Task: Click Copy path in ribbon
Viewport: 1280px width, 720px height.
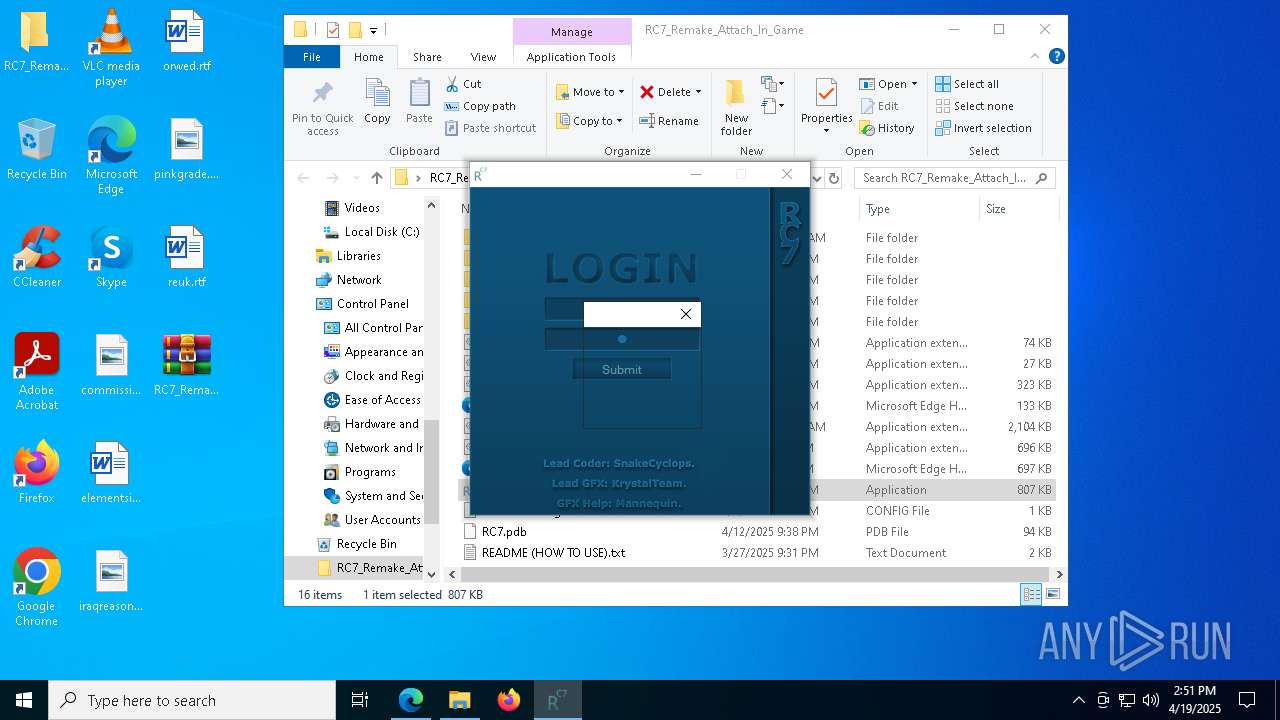Action: coord(480,106)
